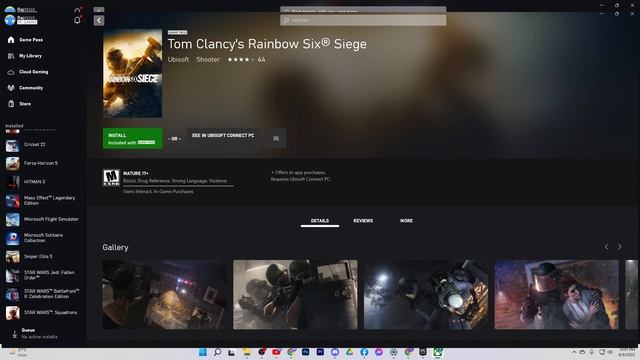This screenshot has height=360, width=640.
Task: Open the Shooter genre link
Action: [x=208, y=60]
